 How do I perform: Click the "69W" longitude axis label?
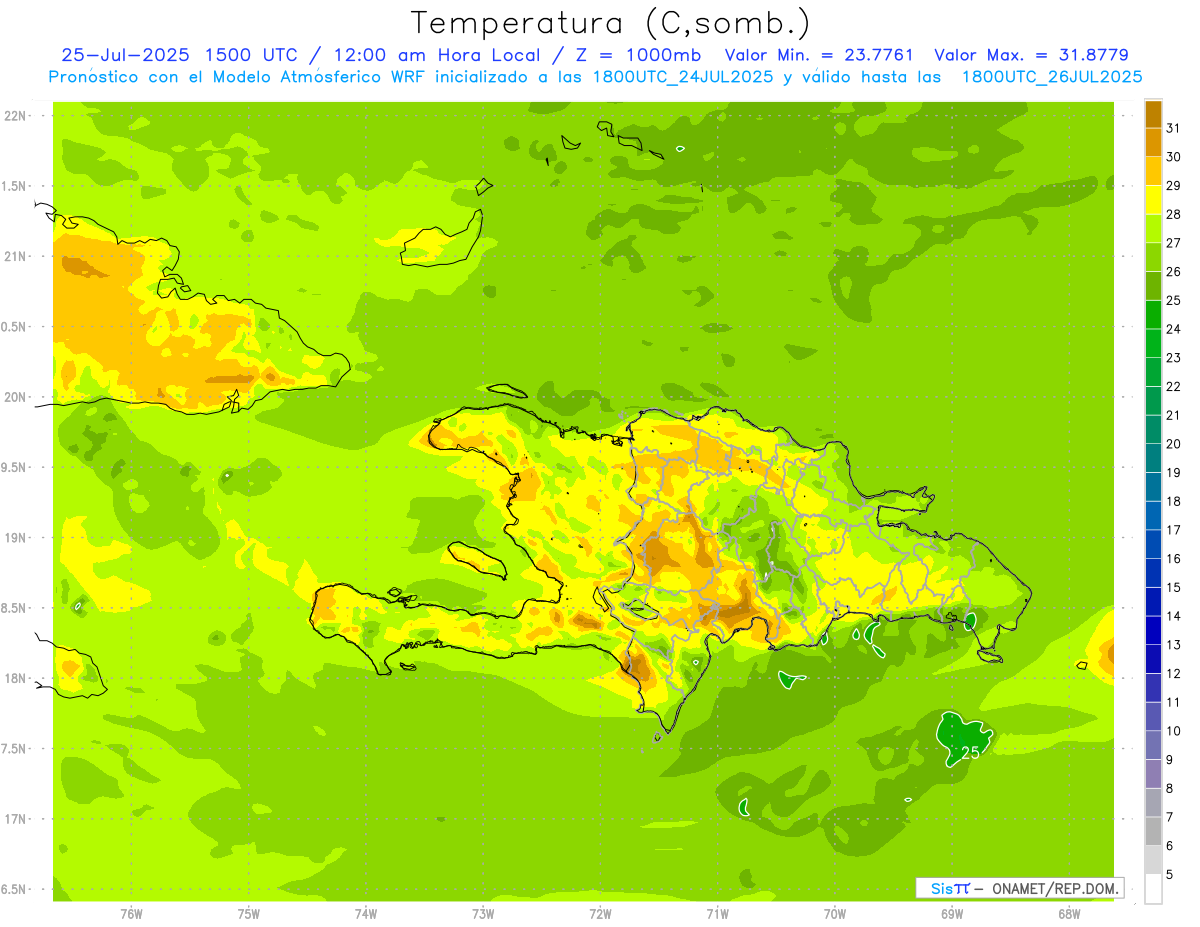tap(952, 915)
